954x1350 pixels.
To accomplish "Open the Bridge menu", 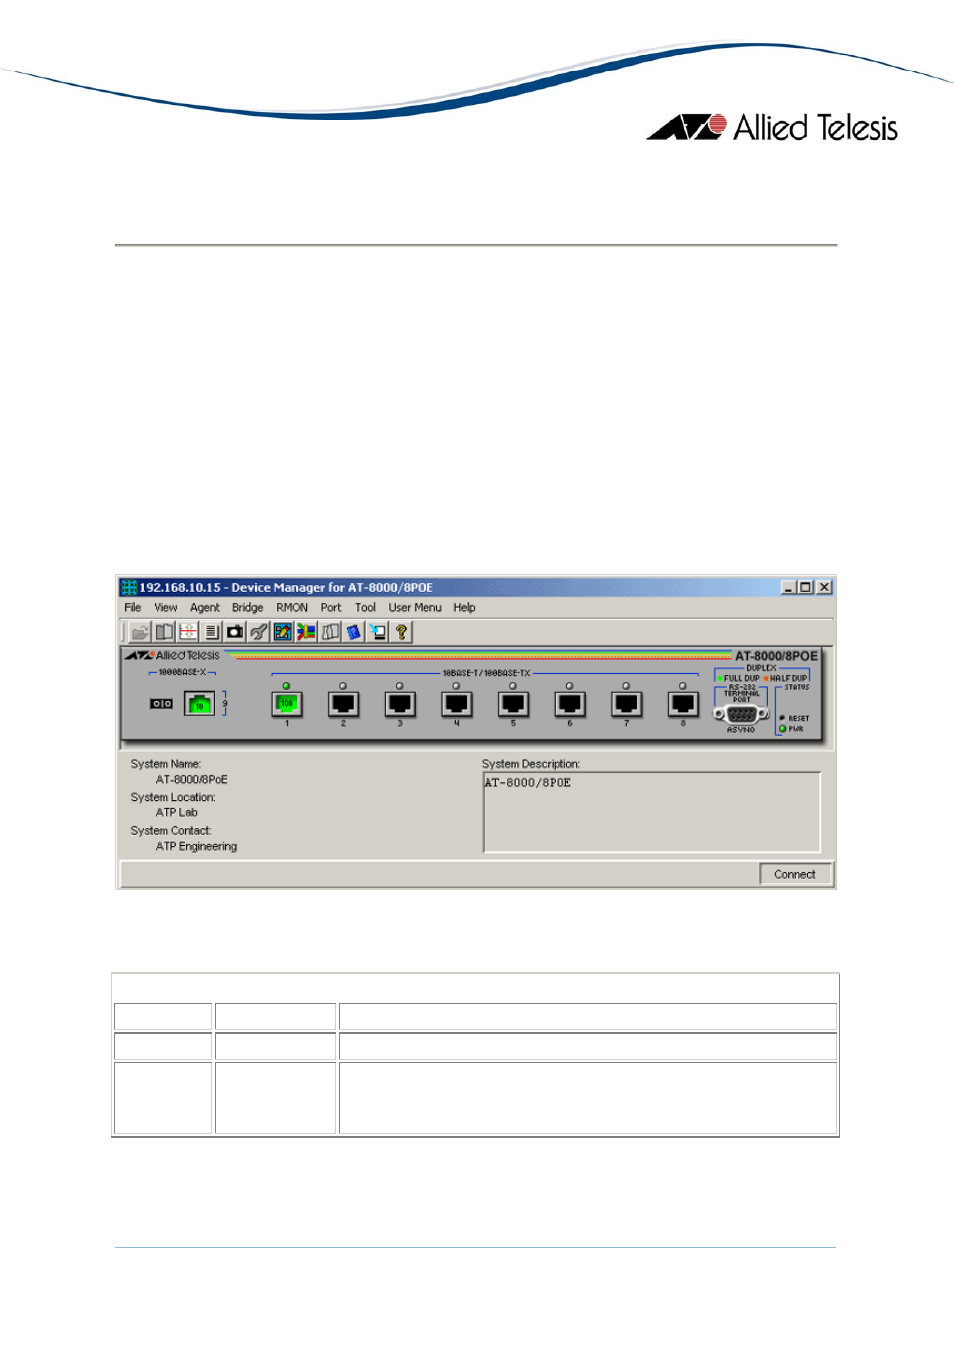I will pyautogui.click(x=247, y=607).
